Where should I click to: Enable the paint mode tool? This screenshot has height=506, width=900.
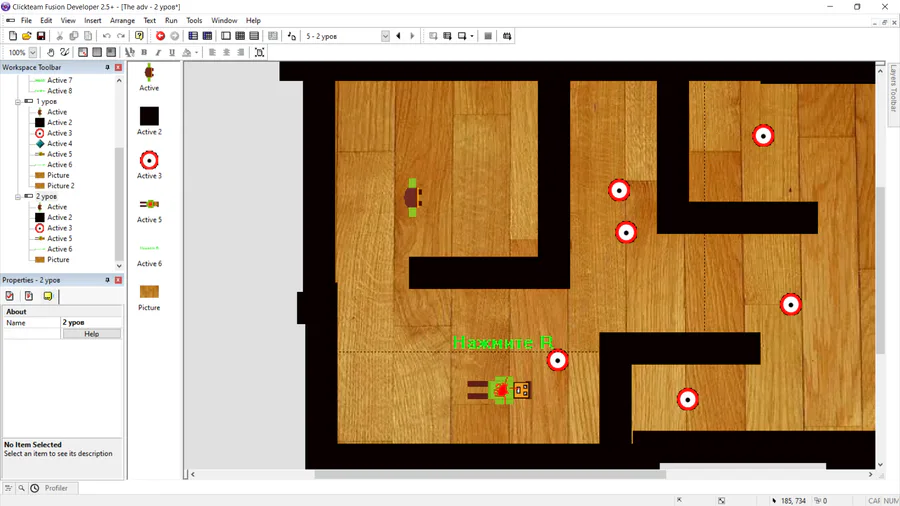point(64,52)
